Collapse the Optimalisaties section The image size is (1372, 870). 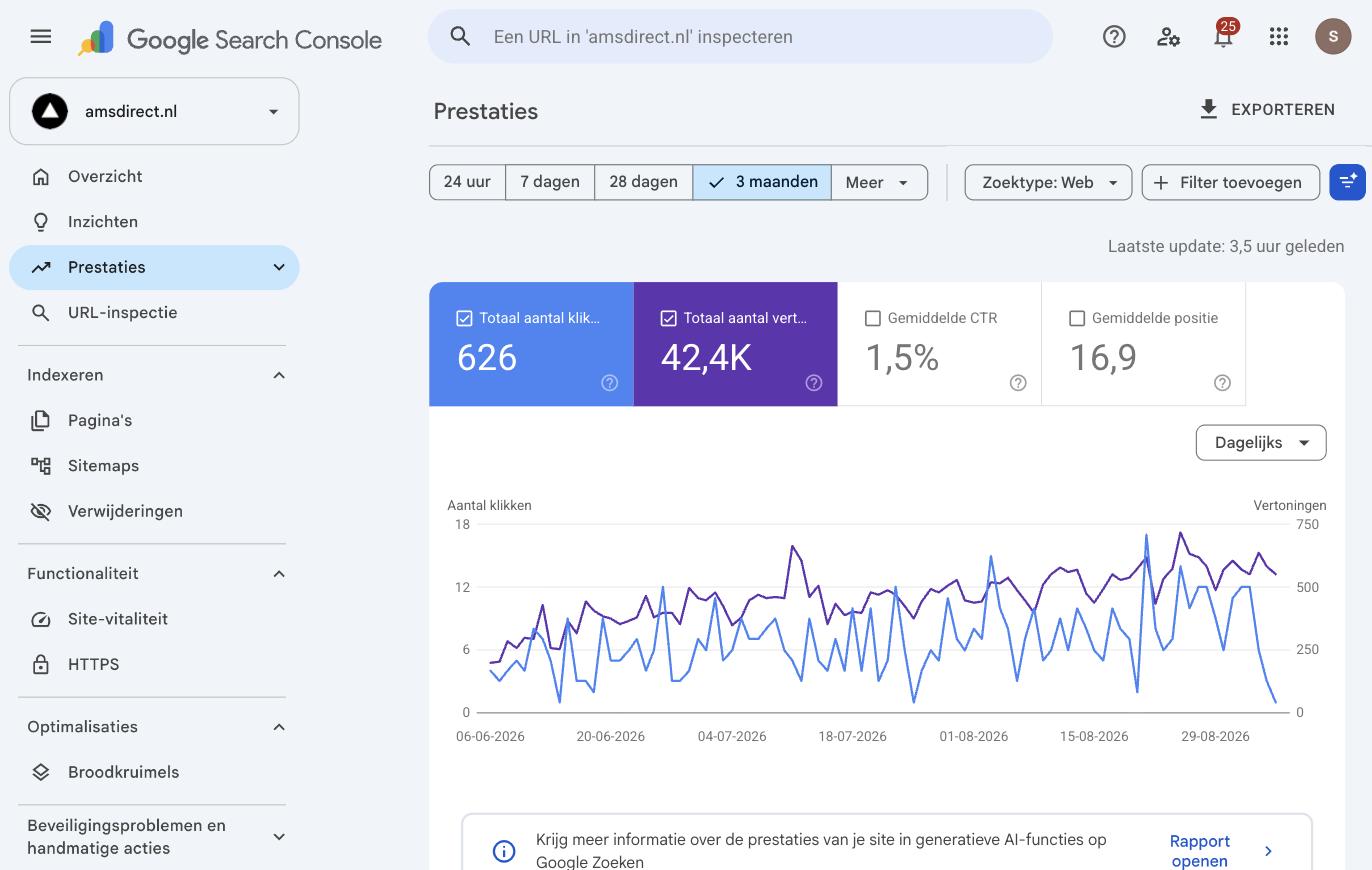pyautogui.click(x=279, y=727)
